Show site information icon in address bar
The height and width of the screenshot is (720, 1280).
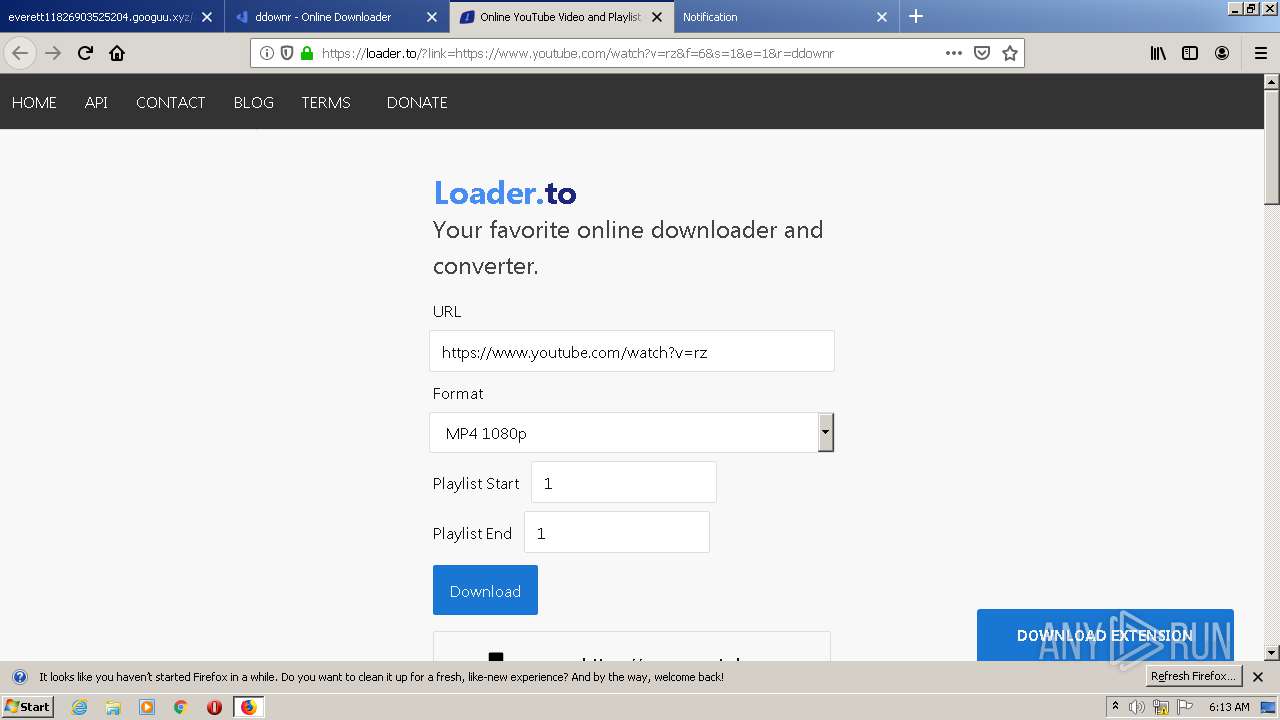pyautogui.click(x=267, y=53)
